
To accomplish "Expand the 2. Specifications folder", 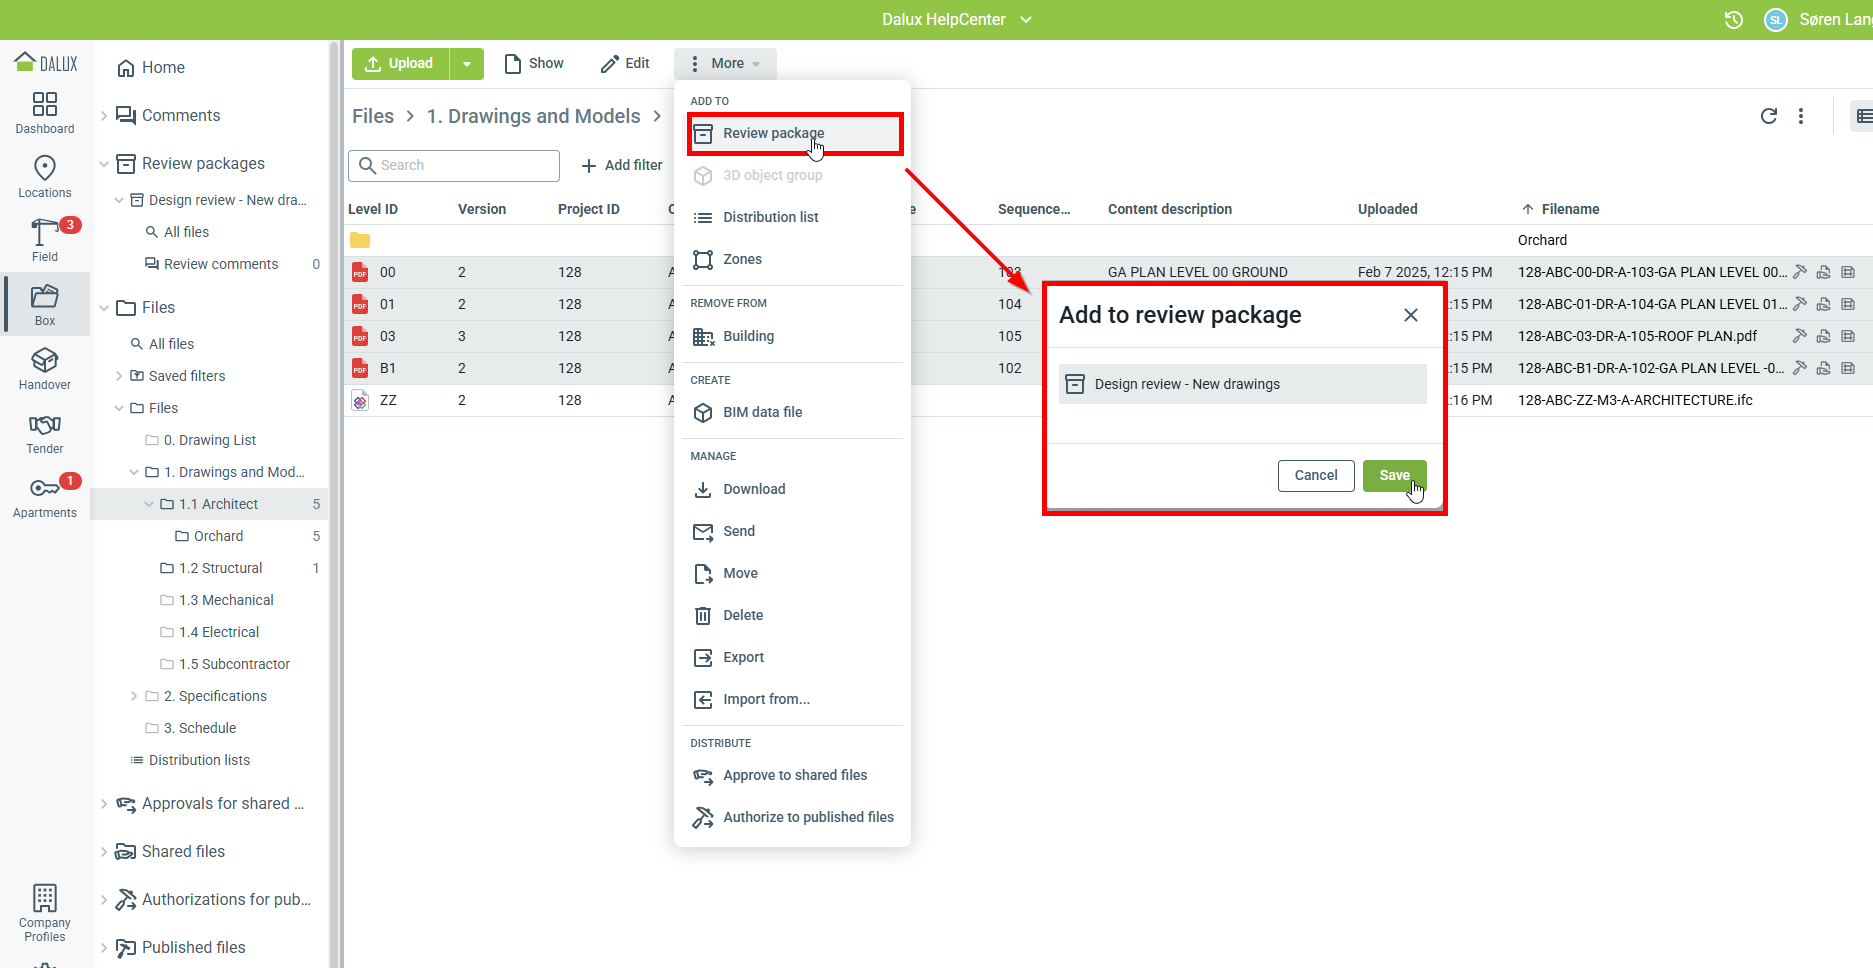I will [x=134, y=696].
